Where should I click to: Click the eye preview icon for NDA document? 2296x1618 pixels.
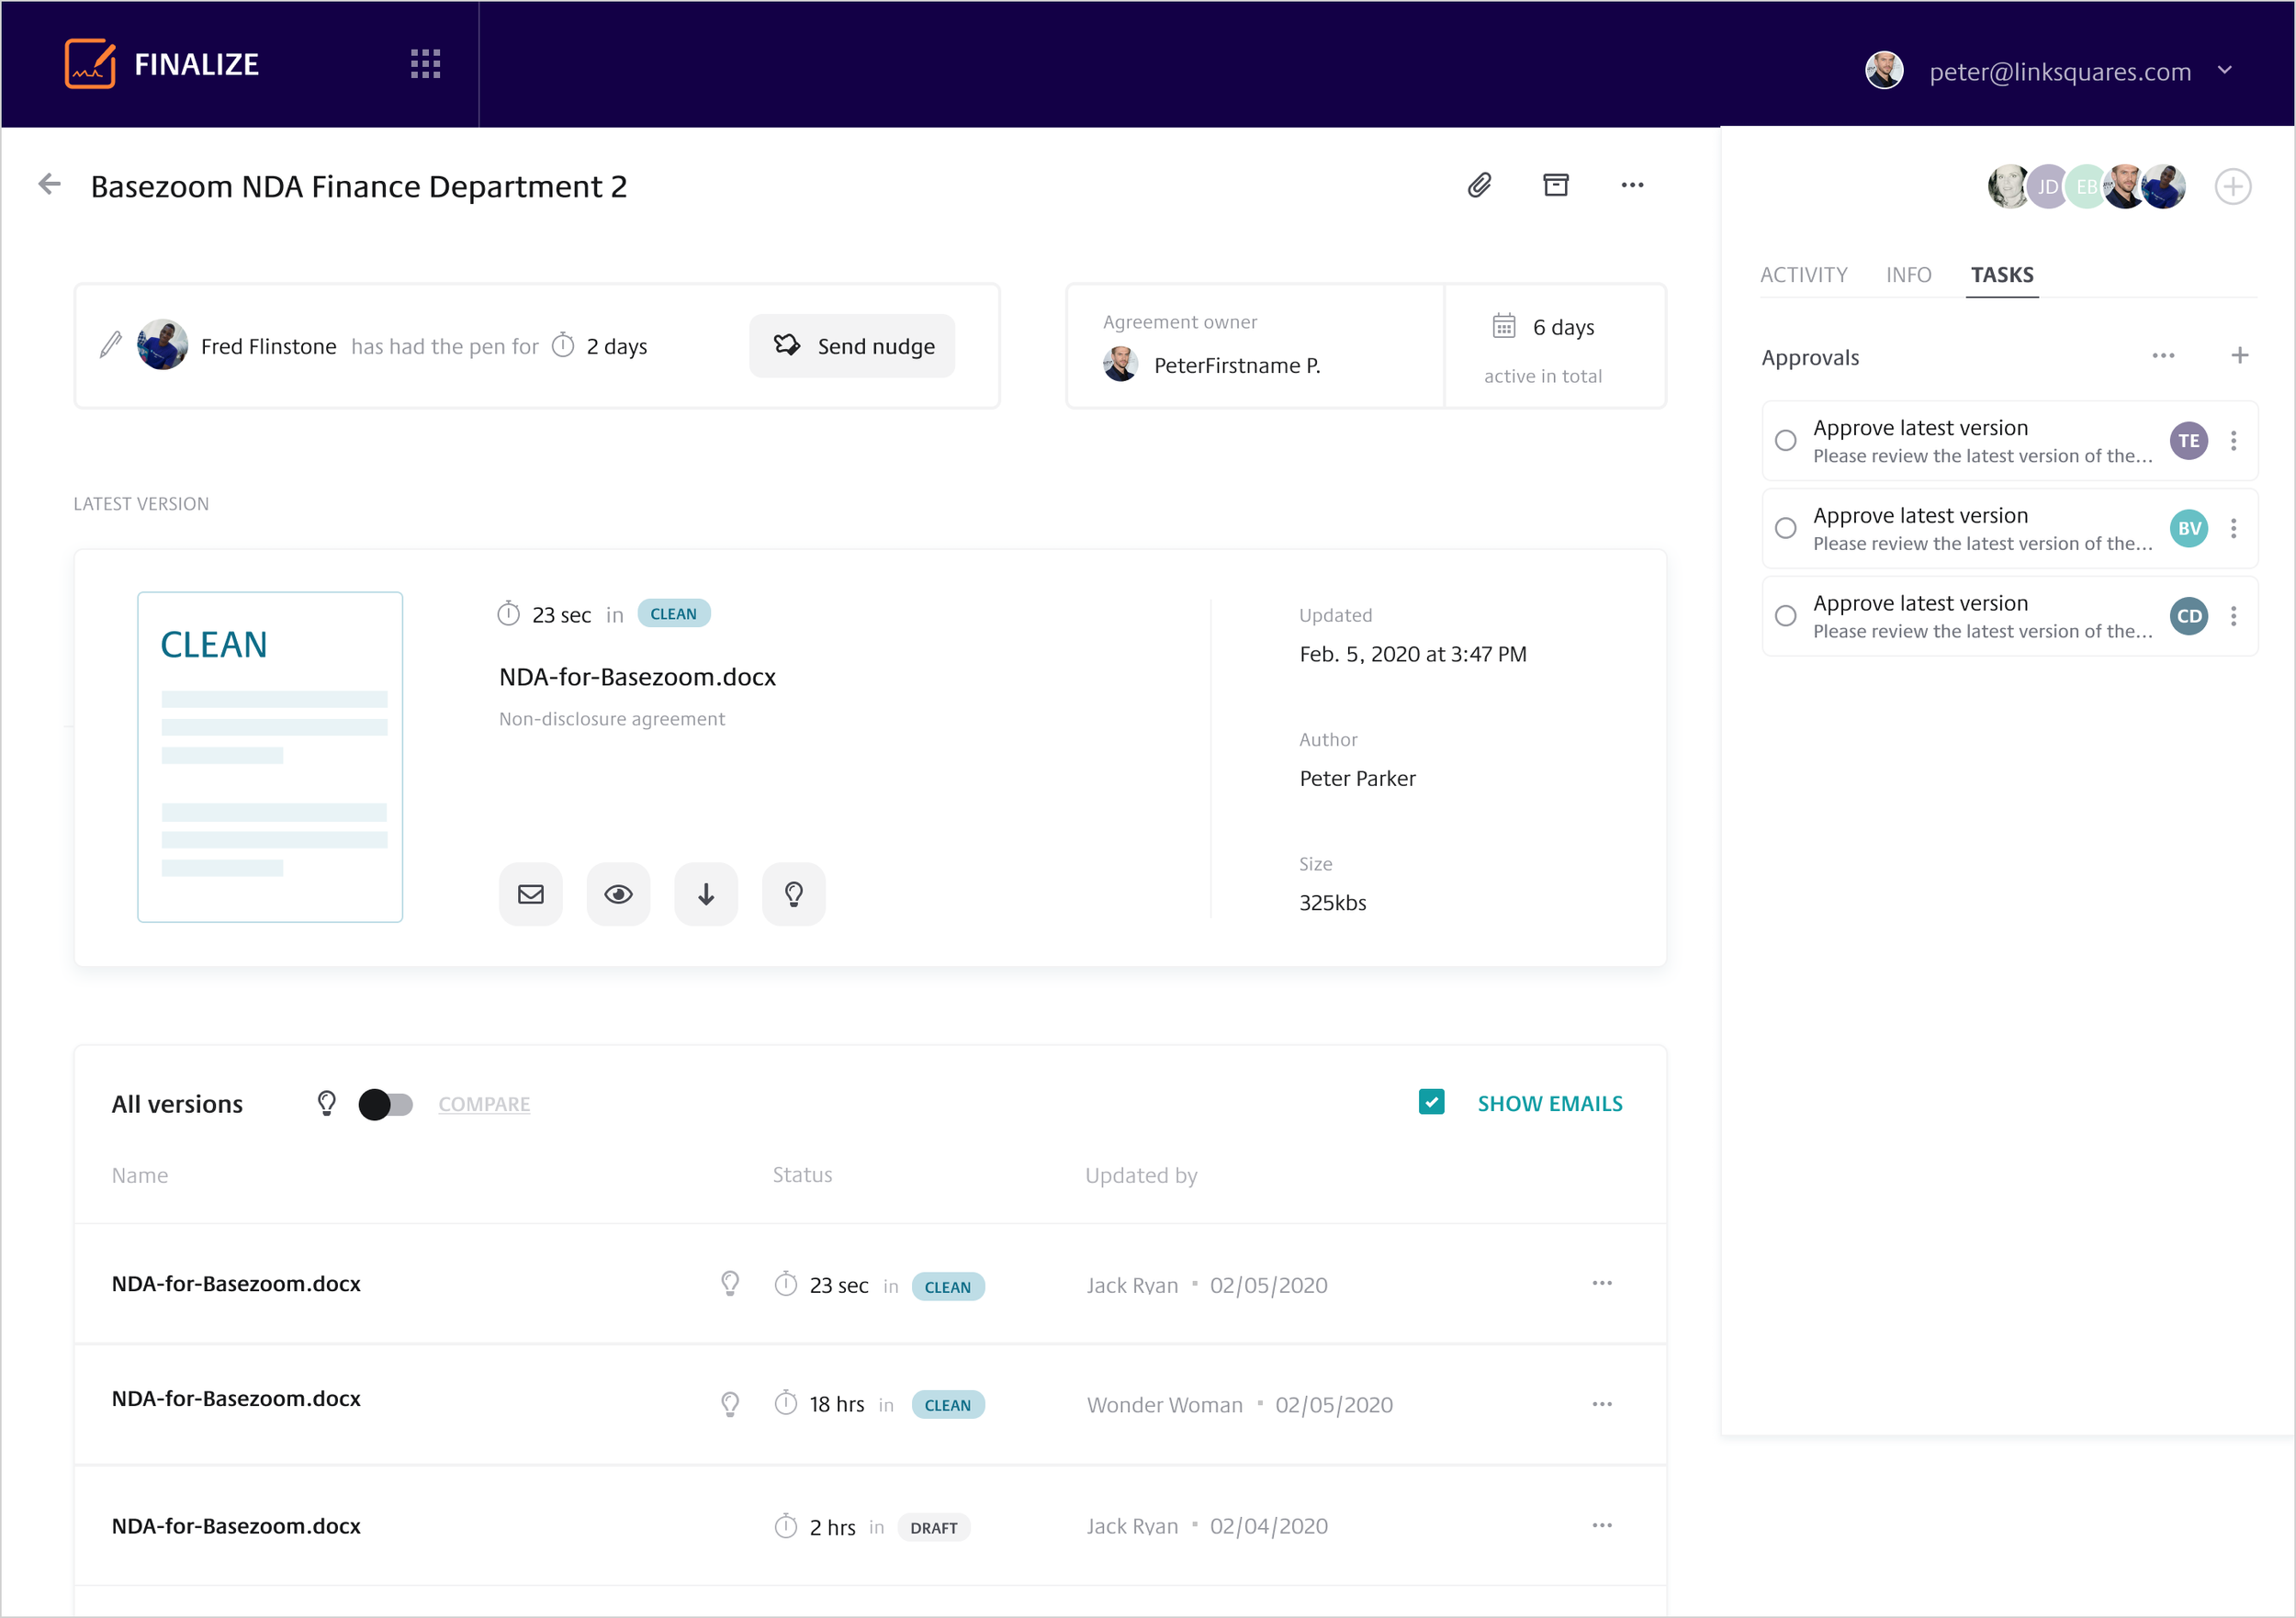pos(618,894)
